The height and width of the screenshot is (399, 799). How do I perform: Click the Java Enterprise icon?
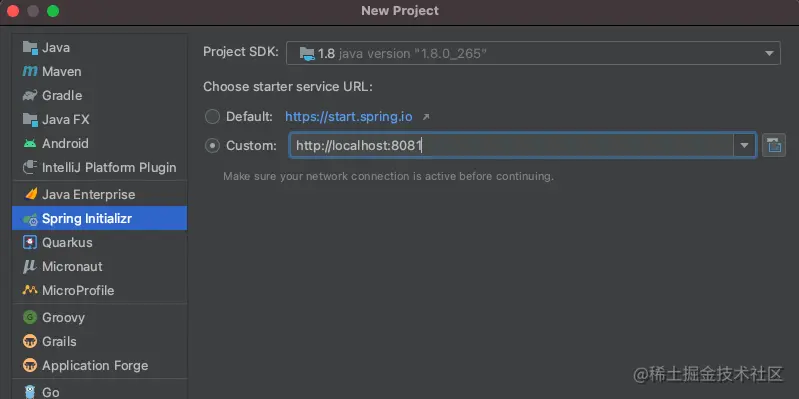click(x=31, y=194)
